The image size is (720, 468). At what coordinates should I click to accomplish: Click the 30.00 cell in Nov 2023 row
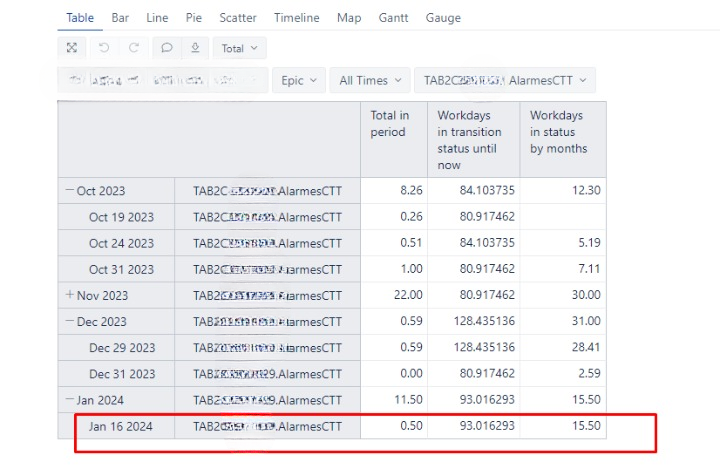pyautogui.click(x=563, y=294)
